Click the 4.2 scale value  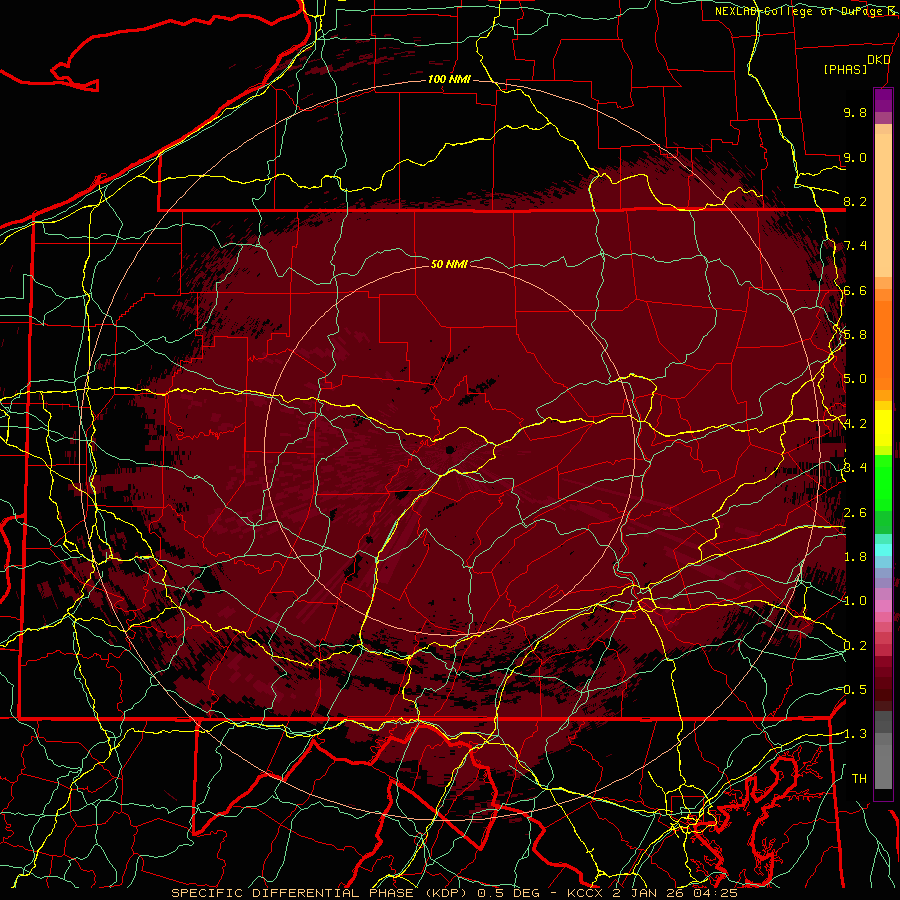click(856, 424)
